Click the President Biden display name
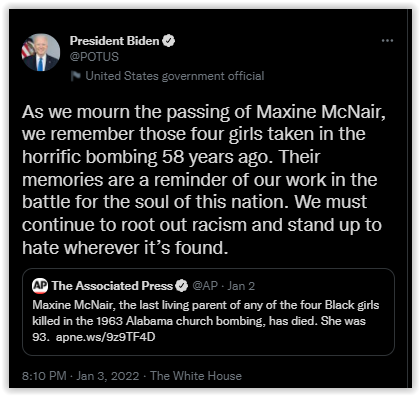Viewport: 420px width, 396px height. pyautogui.click(x=114, y=41)
